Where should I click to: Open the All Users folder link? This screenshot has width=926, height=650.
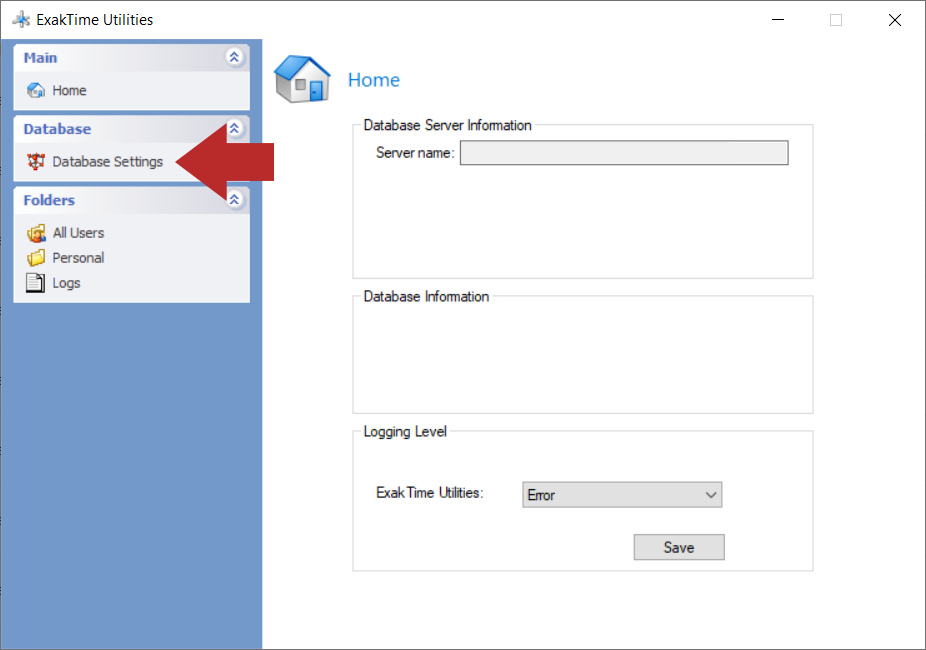78,233
